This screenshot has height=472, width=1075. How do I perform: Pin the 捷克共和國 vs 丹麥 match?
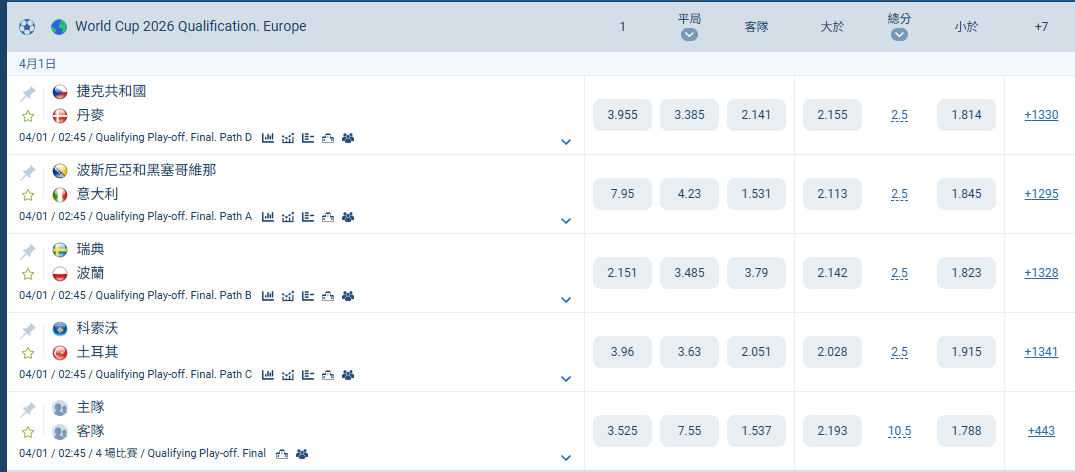tap(28, 93)
